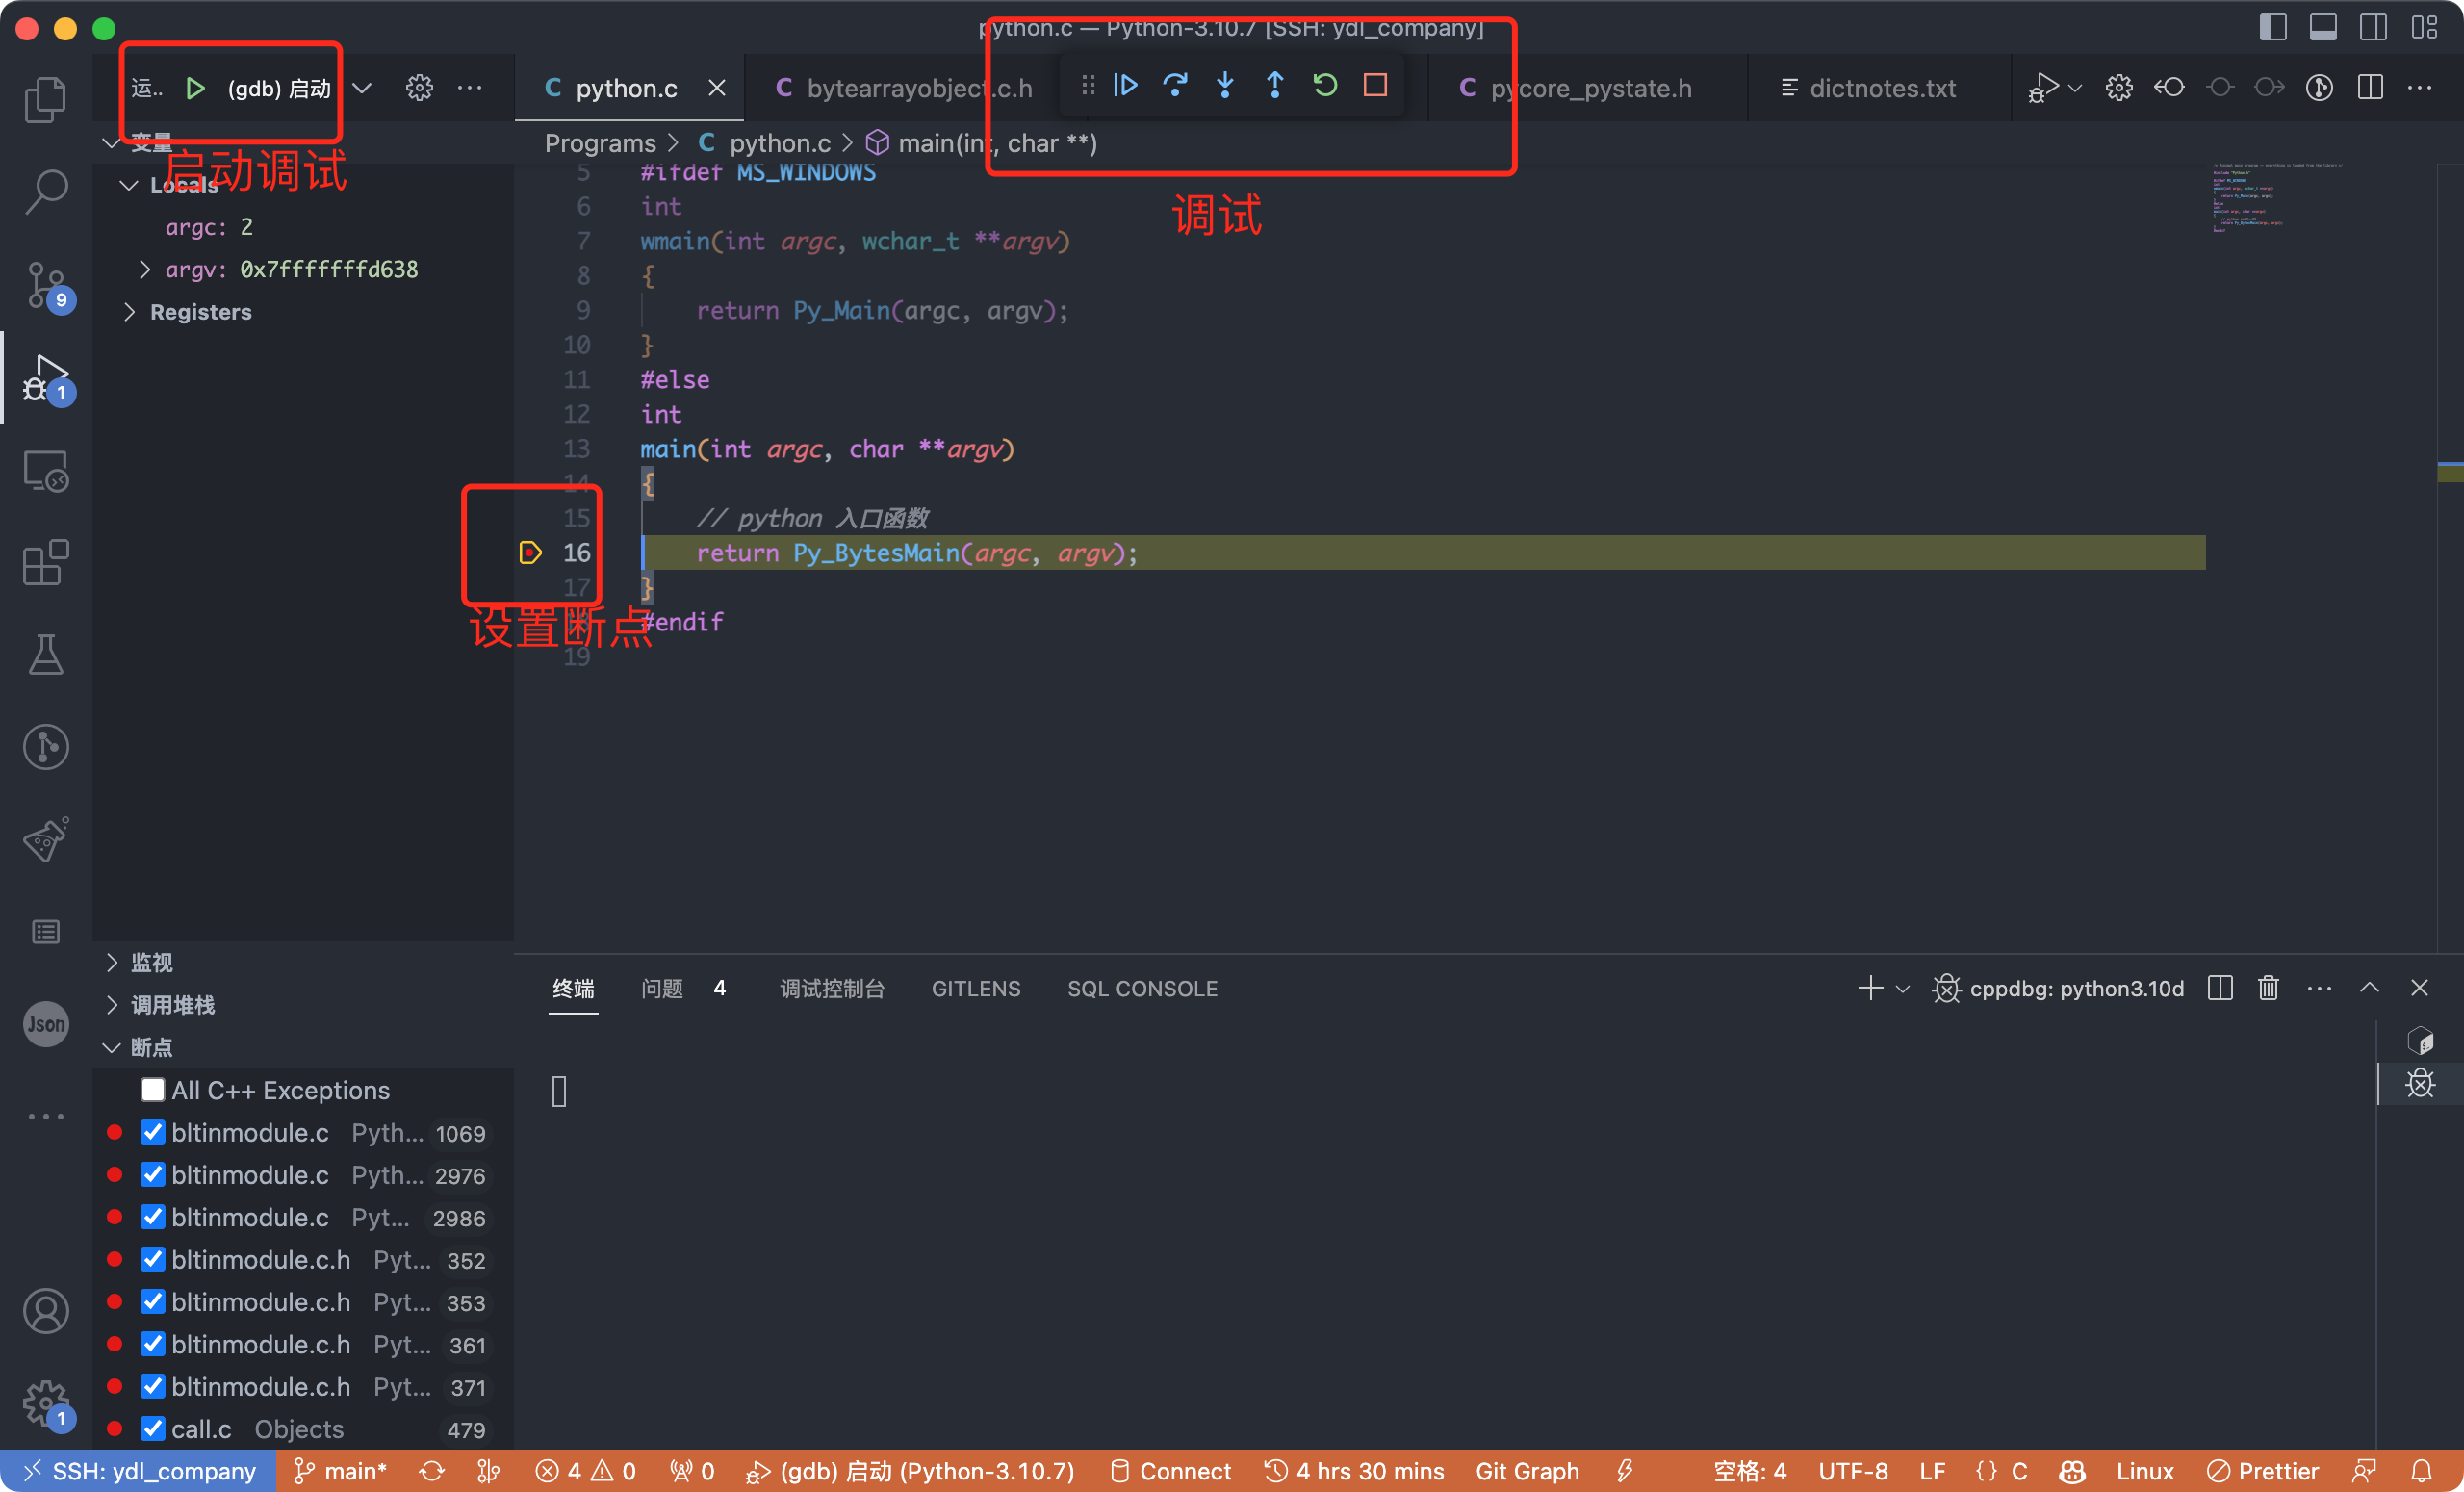This screenshot has height=1492, width=2464.
Task: Open the Remote Explorer view
Action: tap(45, 470)
